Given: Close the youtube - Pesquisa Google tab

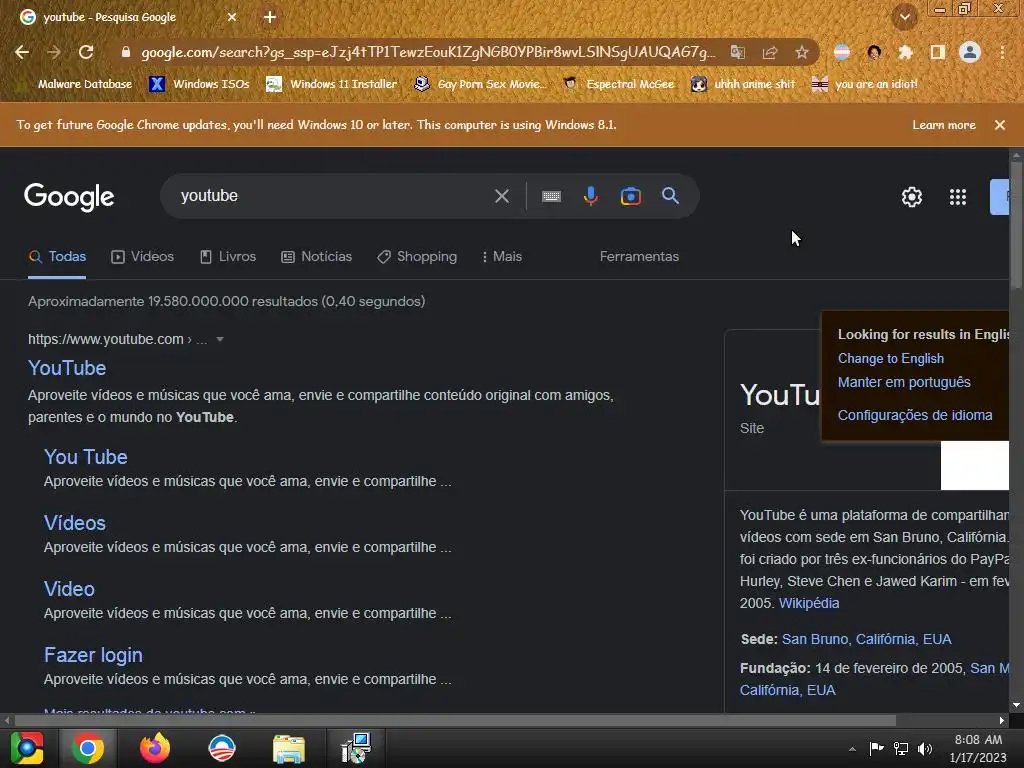Looking at the screenshot, I should click(x=232, y=17).
